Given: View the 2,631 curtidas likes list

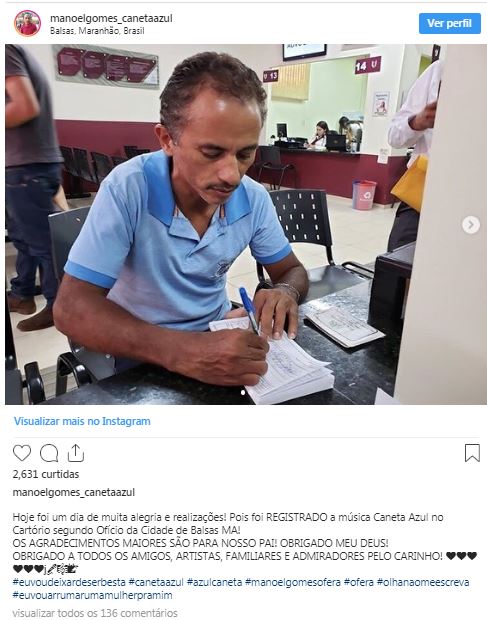Looking at the screenshot, I should tap(46, 474).
